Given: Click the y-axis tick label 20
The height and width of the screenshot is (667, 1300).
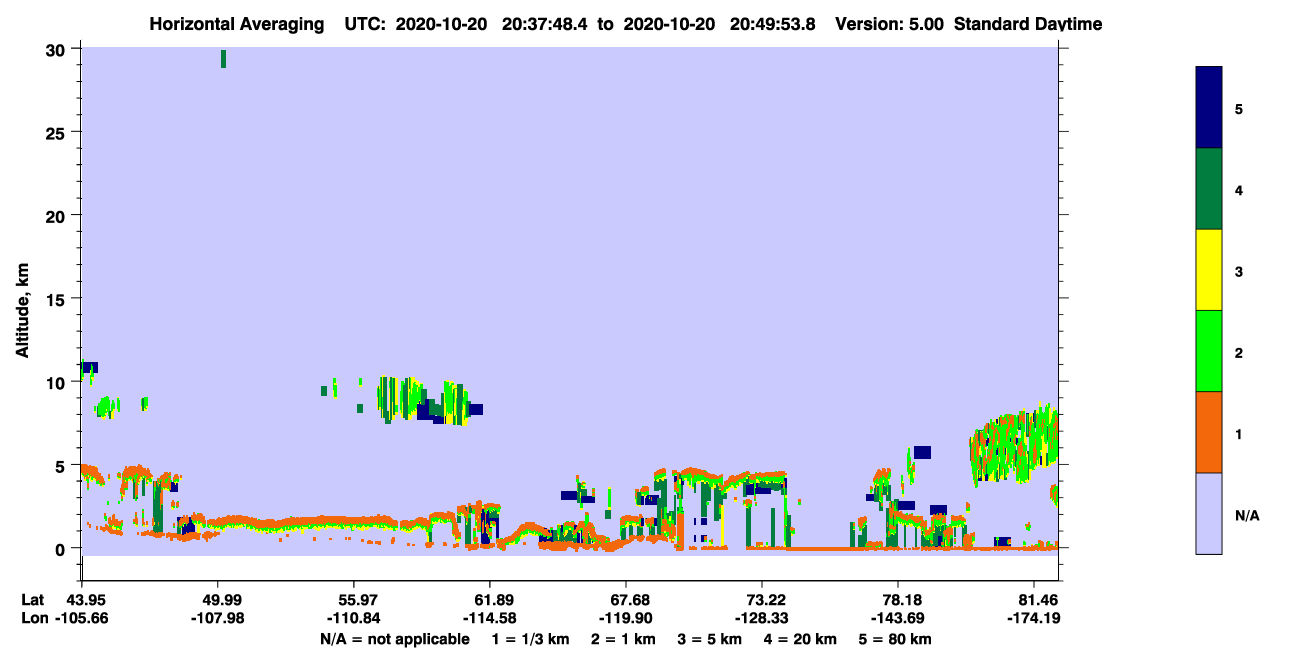Looking at the screenshot, I should point(57,216).
